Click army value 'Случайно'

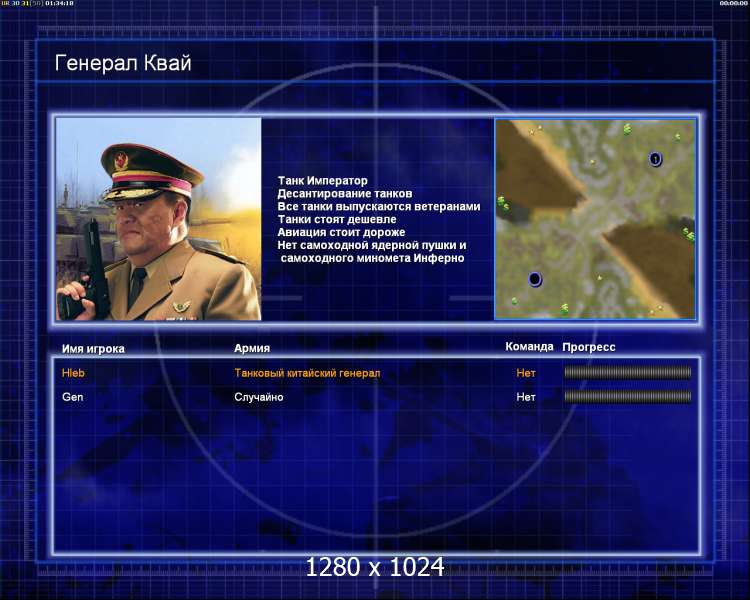[259, 397]
